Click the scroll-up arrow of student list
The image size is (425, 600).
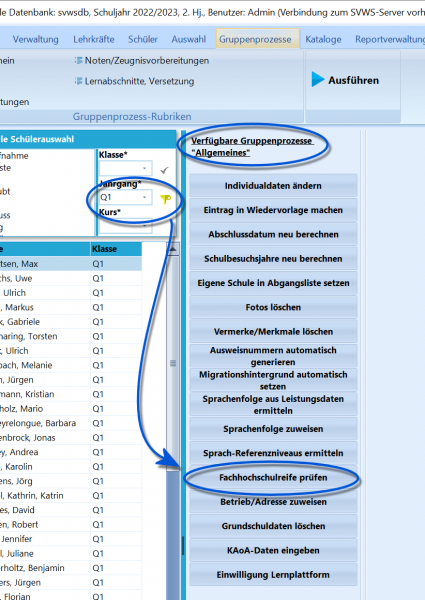[173, 249]
